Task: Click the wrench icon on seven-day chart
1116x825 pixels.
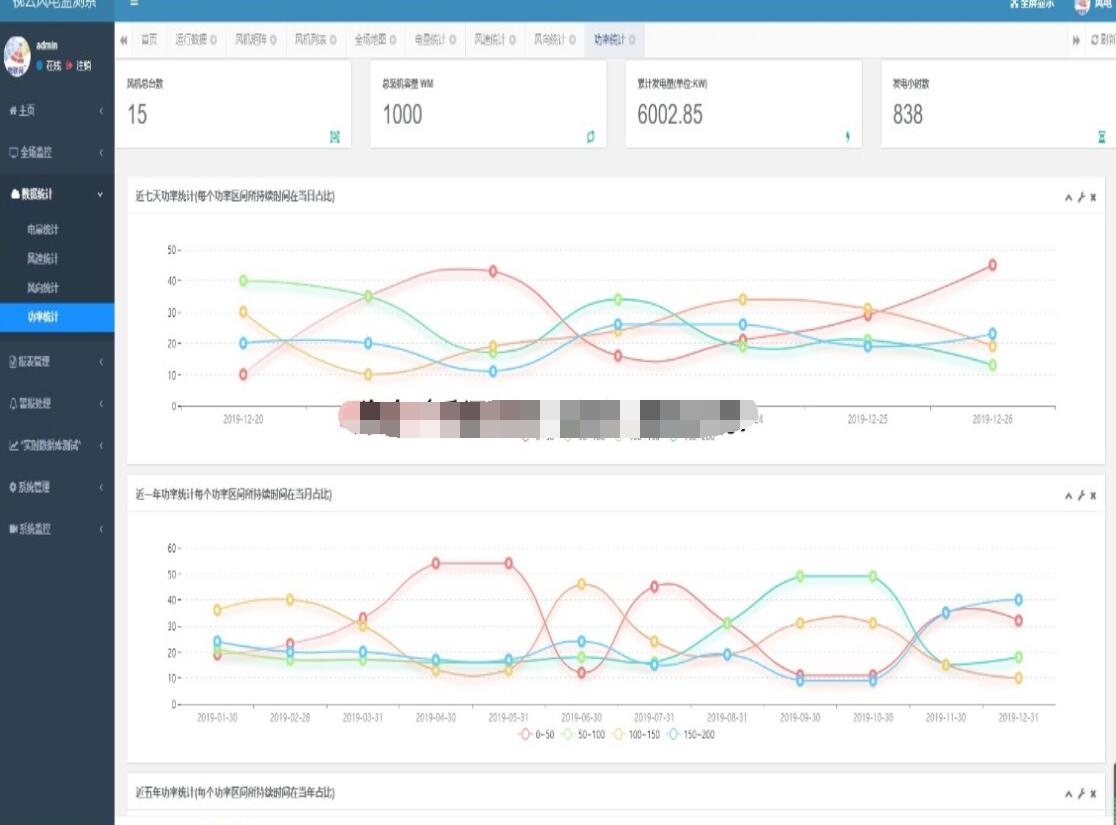Action: tap(1081, 198)
